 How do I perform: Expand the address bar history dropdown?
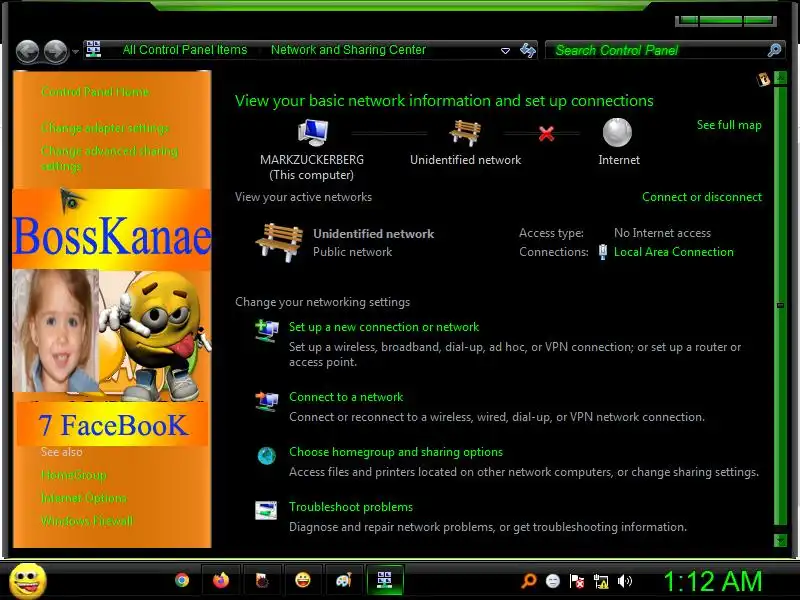click(505, 51)
